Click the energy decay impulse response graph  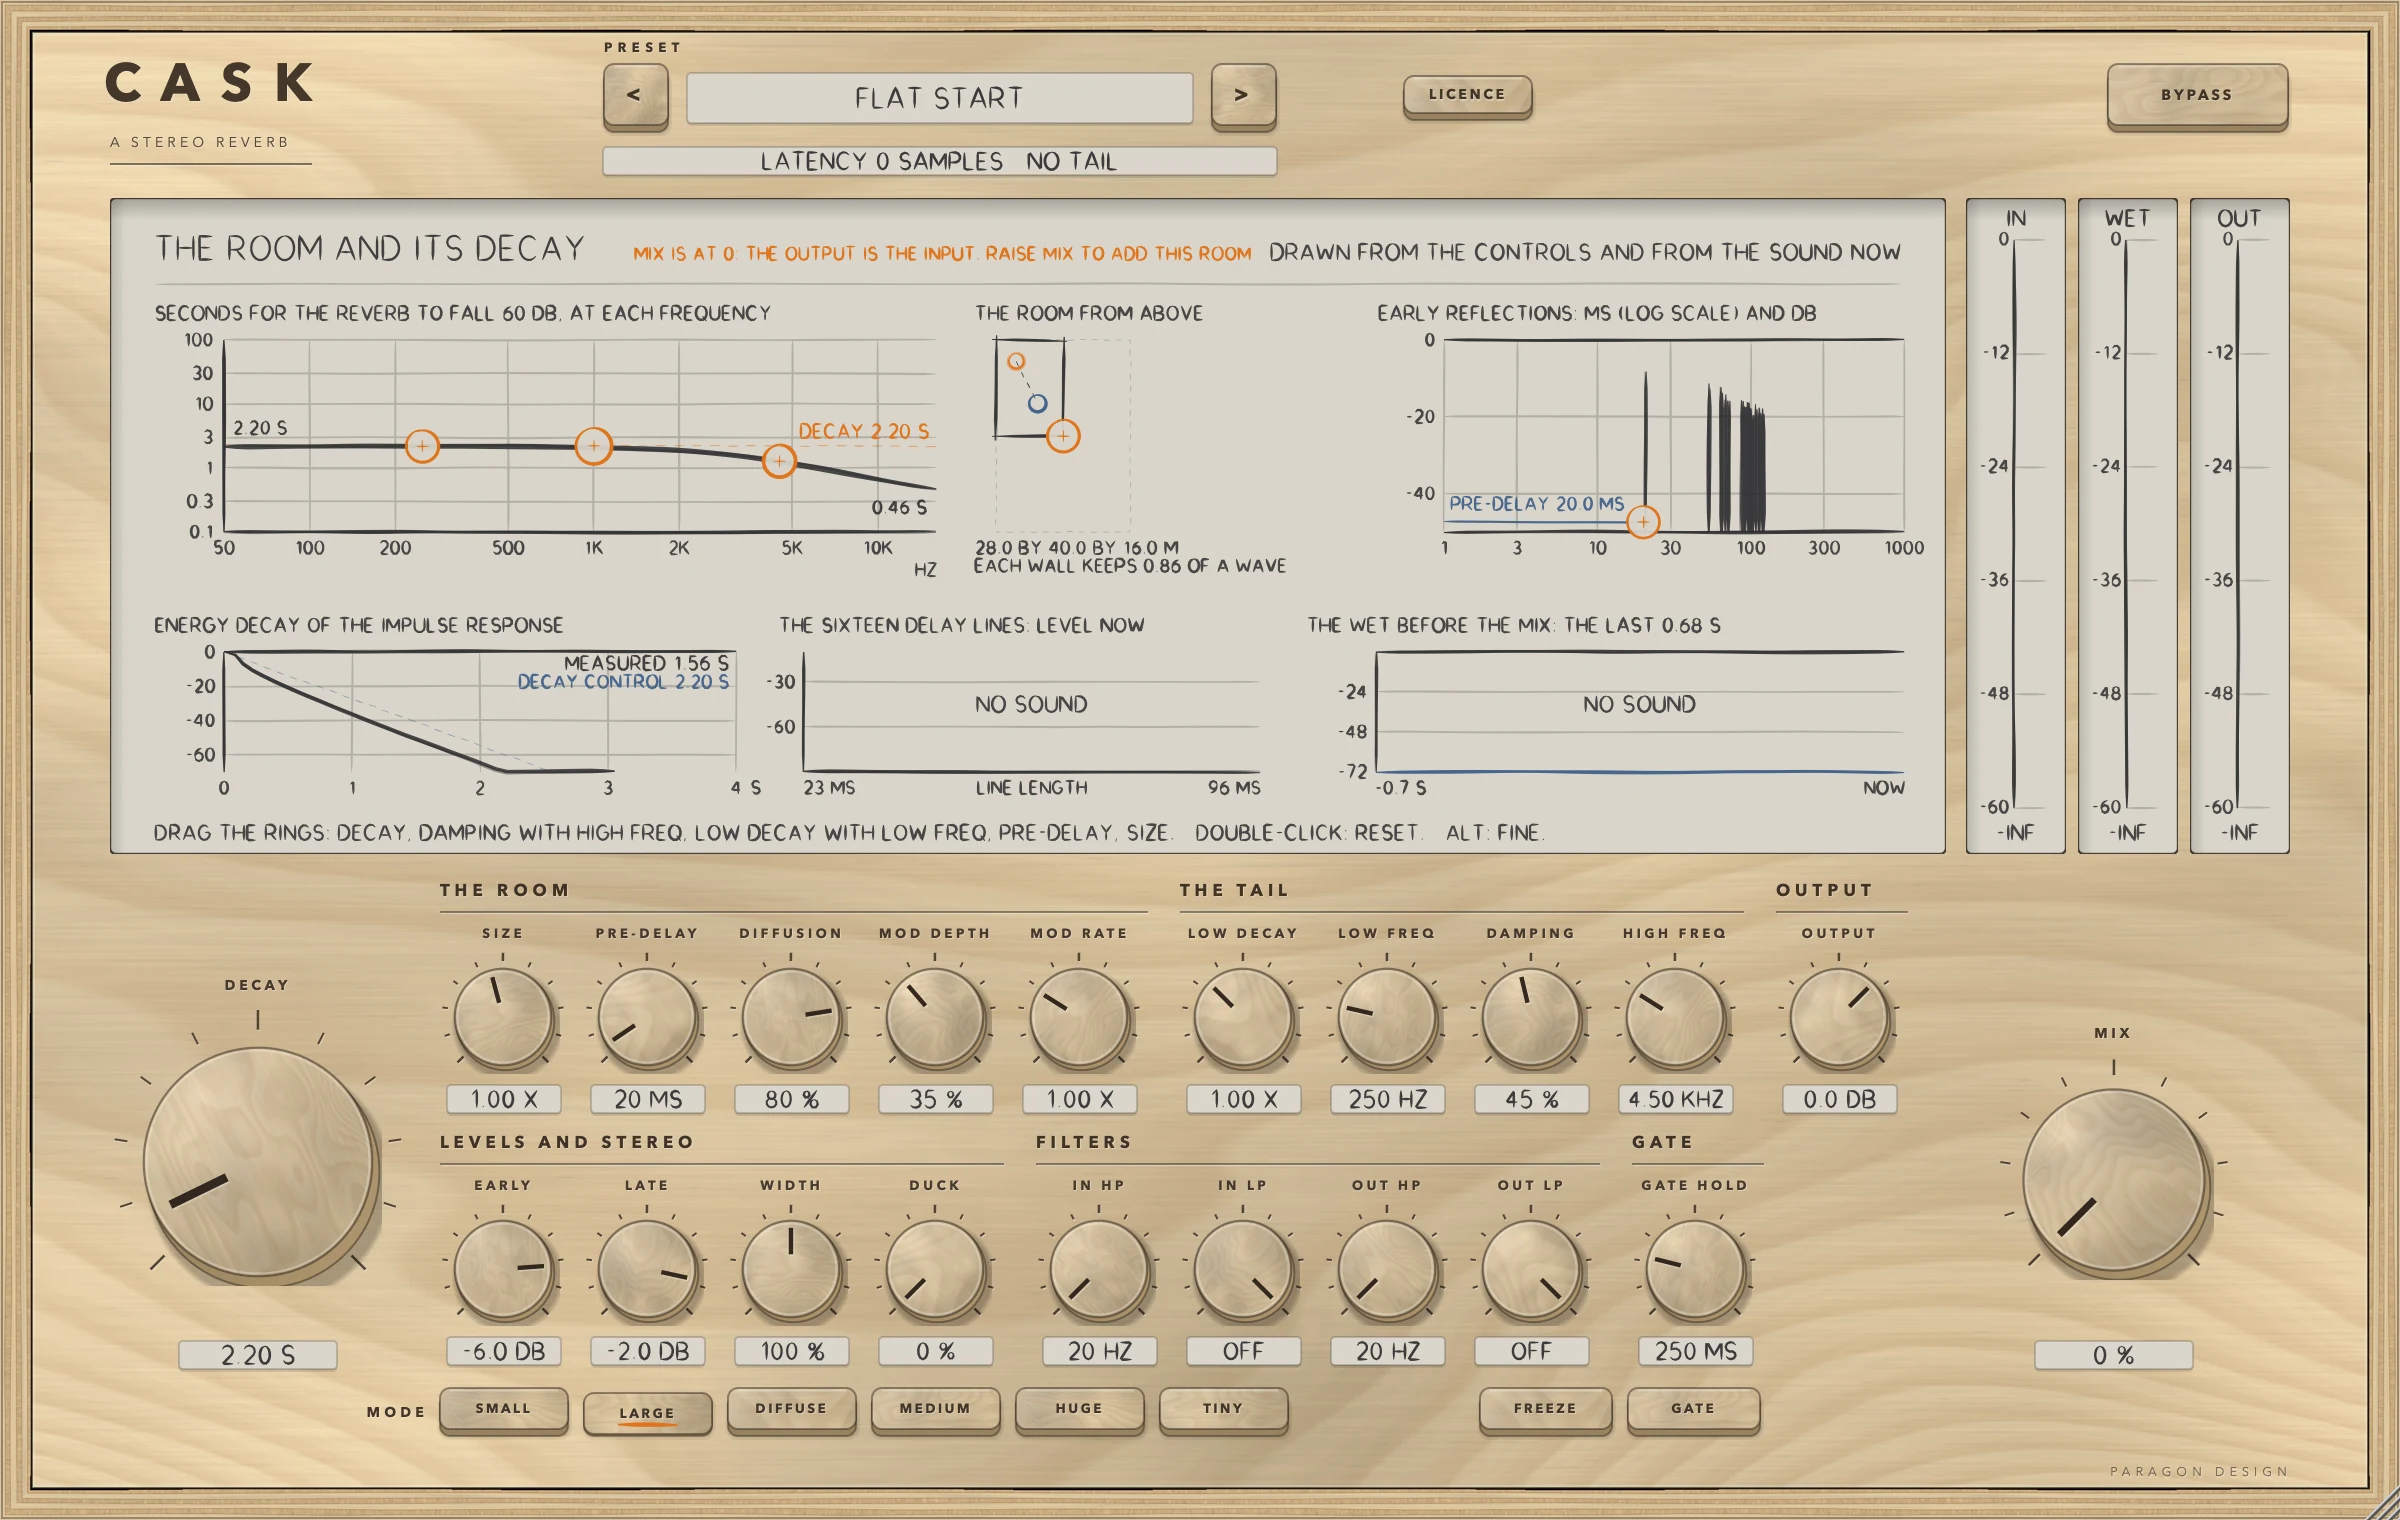480,712
